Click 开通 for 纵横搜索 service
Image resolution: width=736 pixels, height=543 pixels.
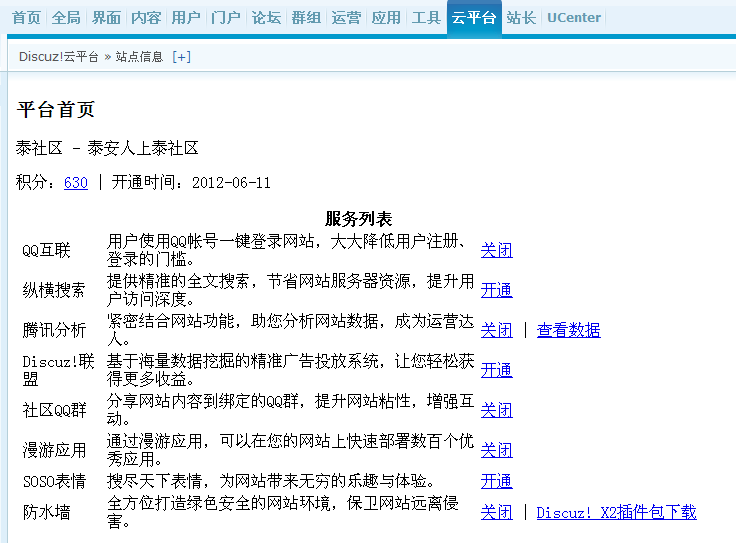point(497,290)
